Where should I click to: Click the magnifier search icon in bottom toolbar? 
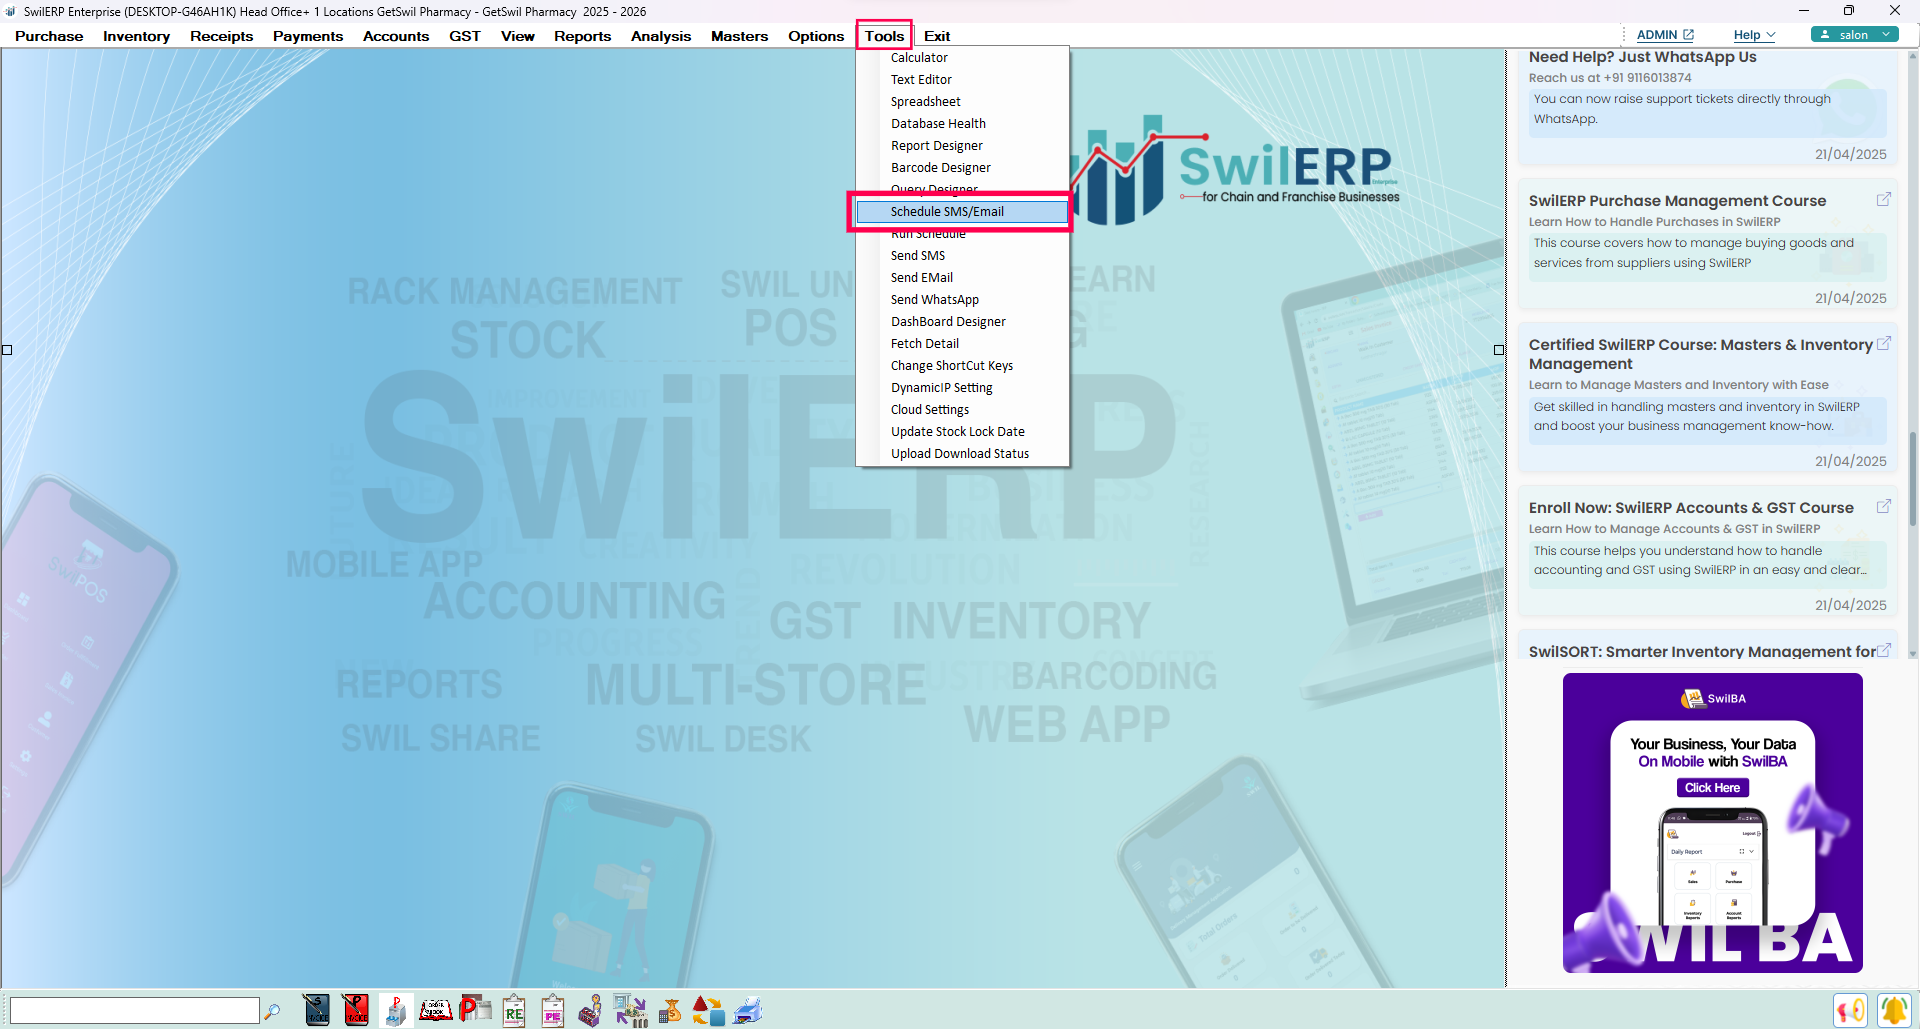point(272,1011)
